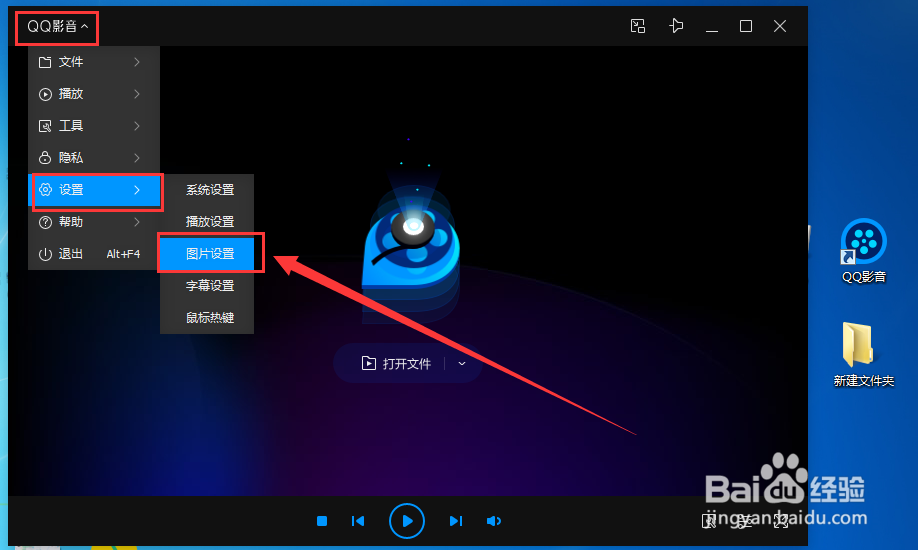Open 播放设置 from the settings submenu
The height and width of the screenshot is (550, 918).
[207, 222]
